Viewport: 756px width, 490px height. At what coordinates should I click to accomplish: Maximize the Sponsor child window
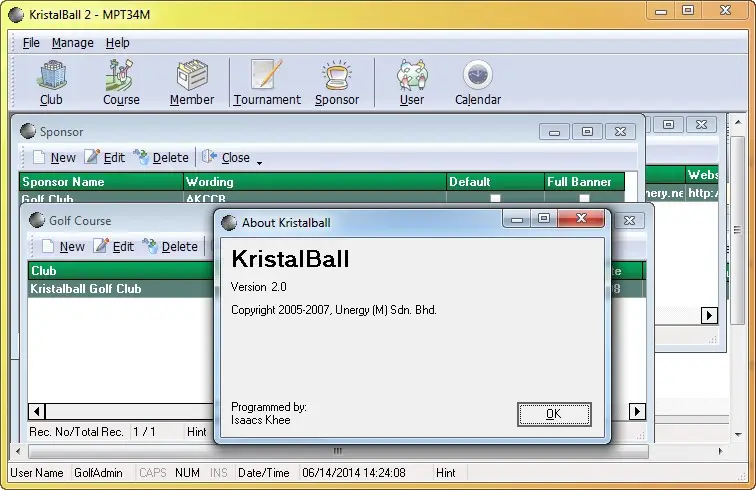tap(587, 132)
